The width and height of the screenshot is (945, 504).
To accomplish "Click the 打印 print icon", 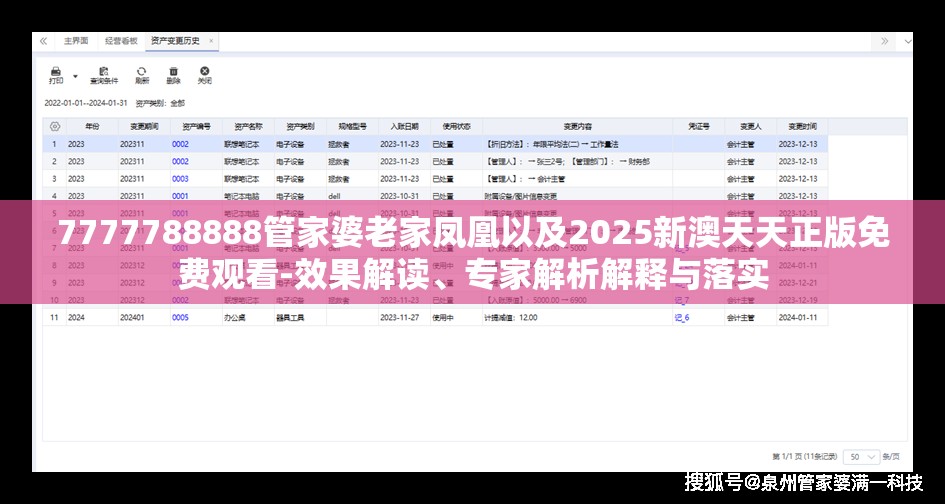I will (x=55, y=75).
